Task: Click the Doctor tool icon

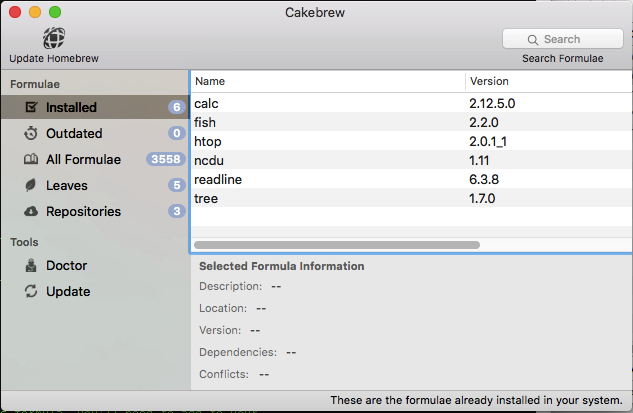Action: click(x=31, y=266)
